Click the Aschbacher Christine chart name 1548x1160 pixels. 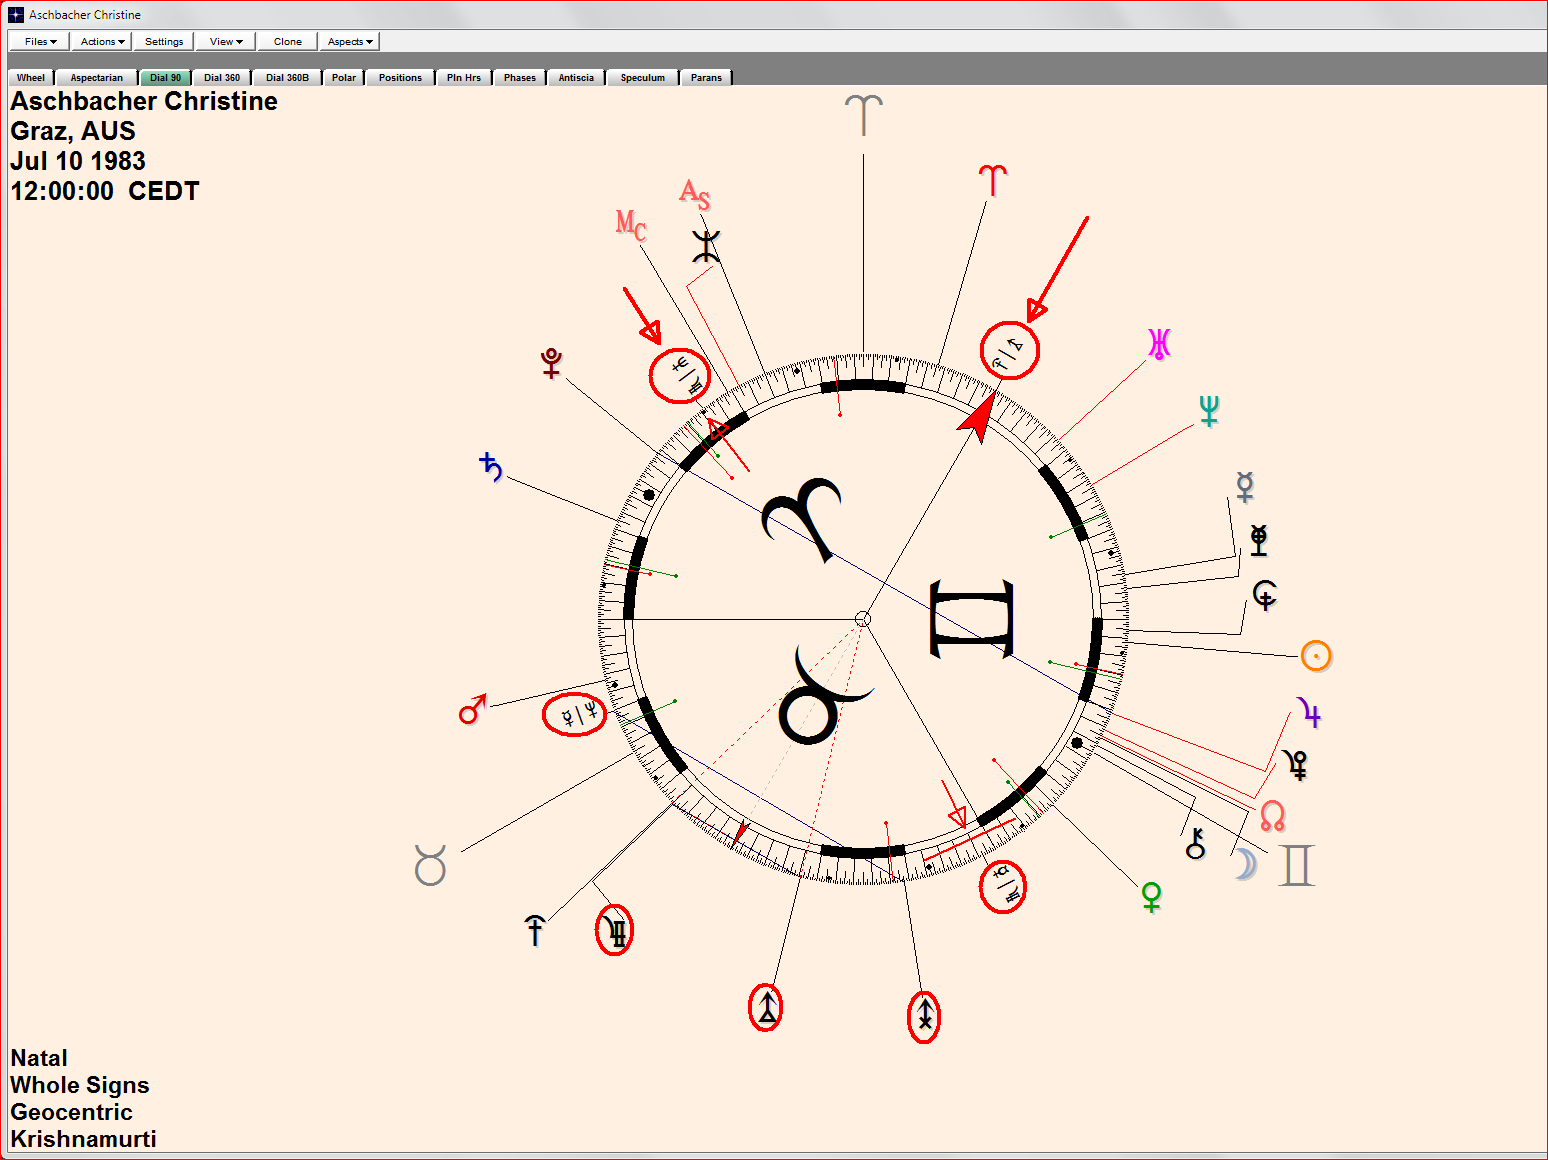pyautogui.click(x=144, y=101)
